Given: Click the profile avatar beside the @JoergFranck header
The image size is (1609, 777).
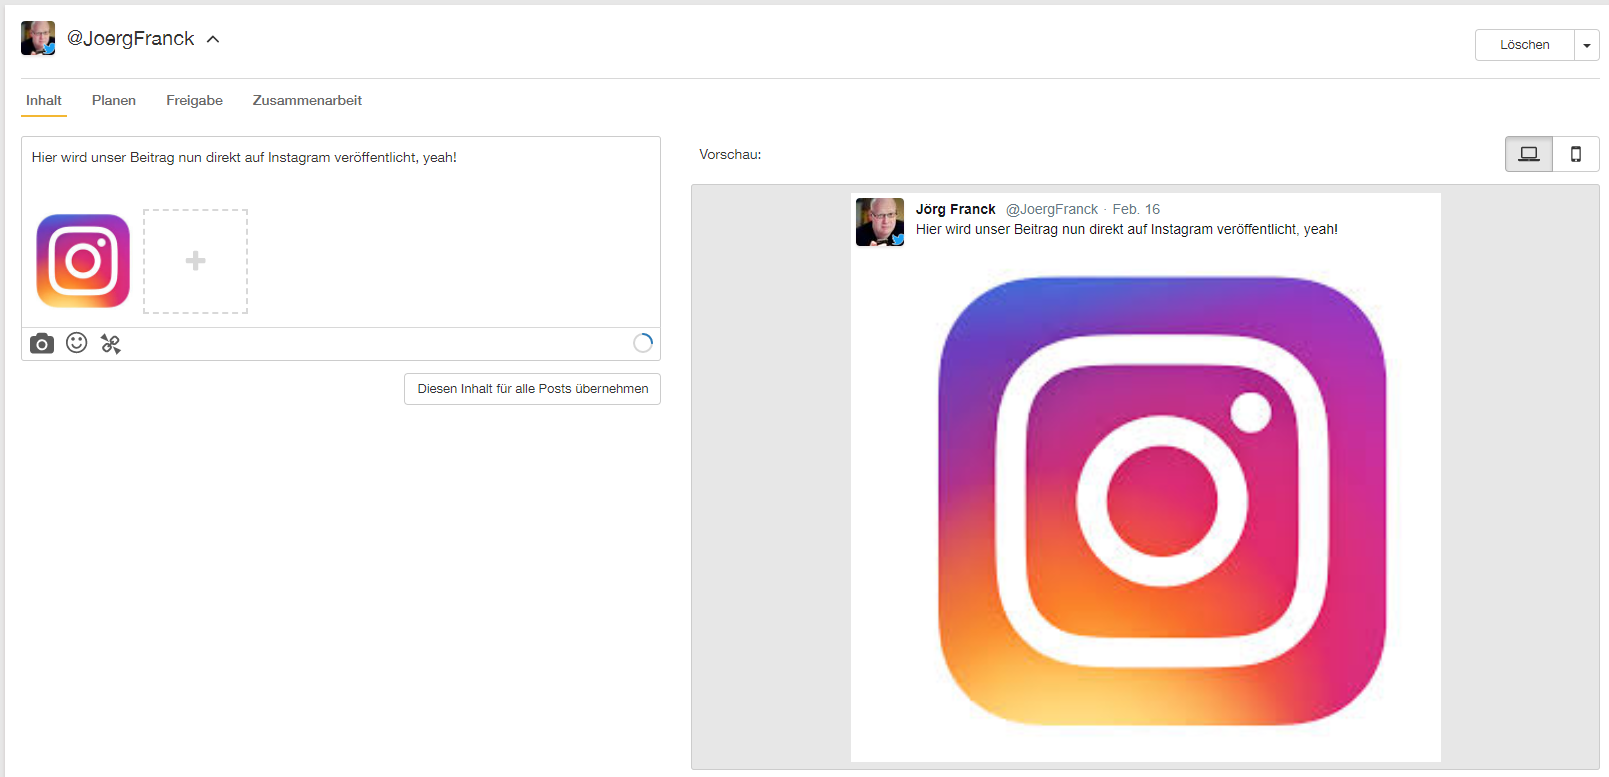Looking at the screenshot, I should pyautogui.click(x=38, y=39).
